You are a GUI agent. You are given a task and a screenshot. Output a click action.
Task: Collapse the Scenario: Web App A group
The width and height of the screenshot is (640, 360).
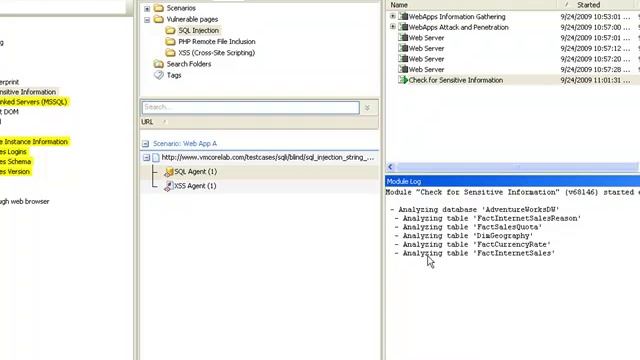pyautogui.click(x=145, y=144)
